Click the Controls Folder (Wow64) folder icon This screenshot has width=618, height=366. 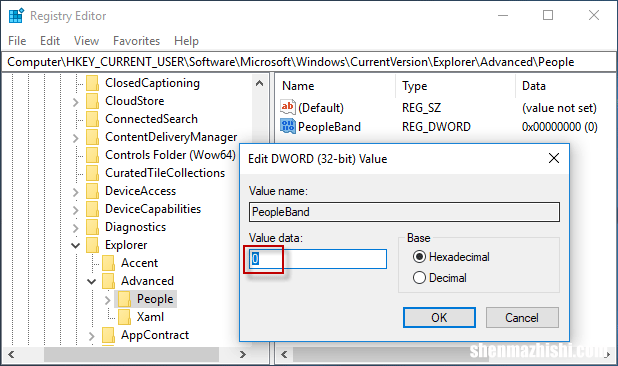point(93,155)
